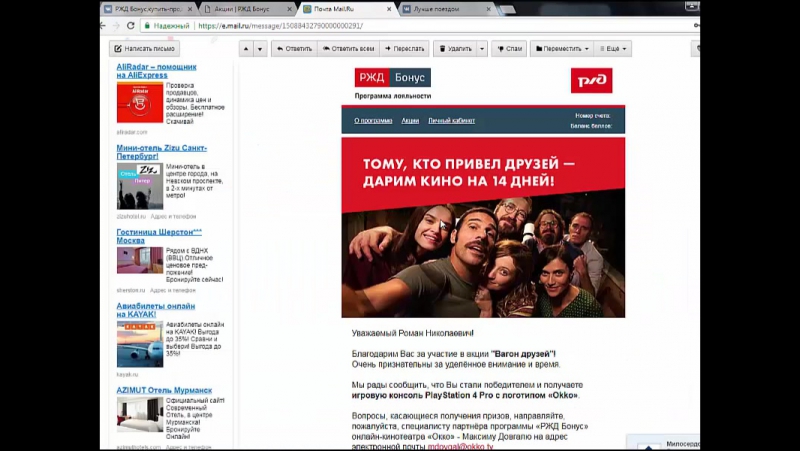The image size is (800, 451).
Task: Expand the arrow next to Удалить
Action: [482, 48]
